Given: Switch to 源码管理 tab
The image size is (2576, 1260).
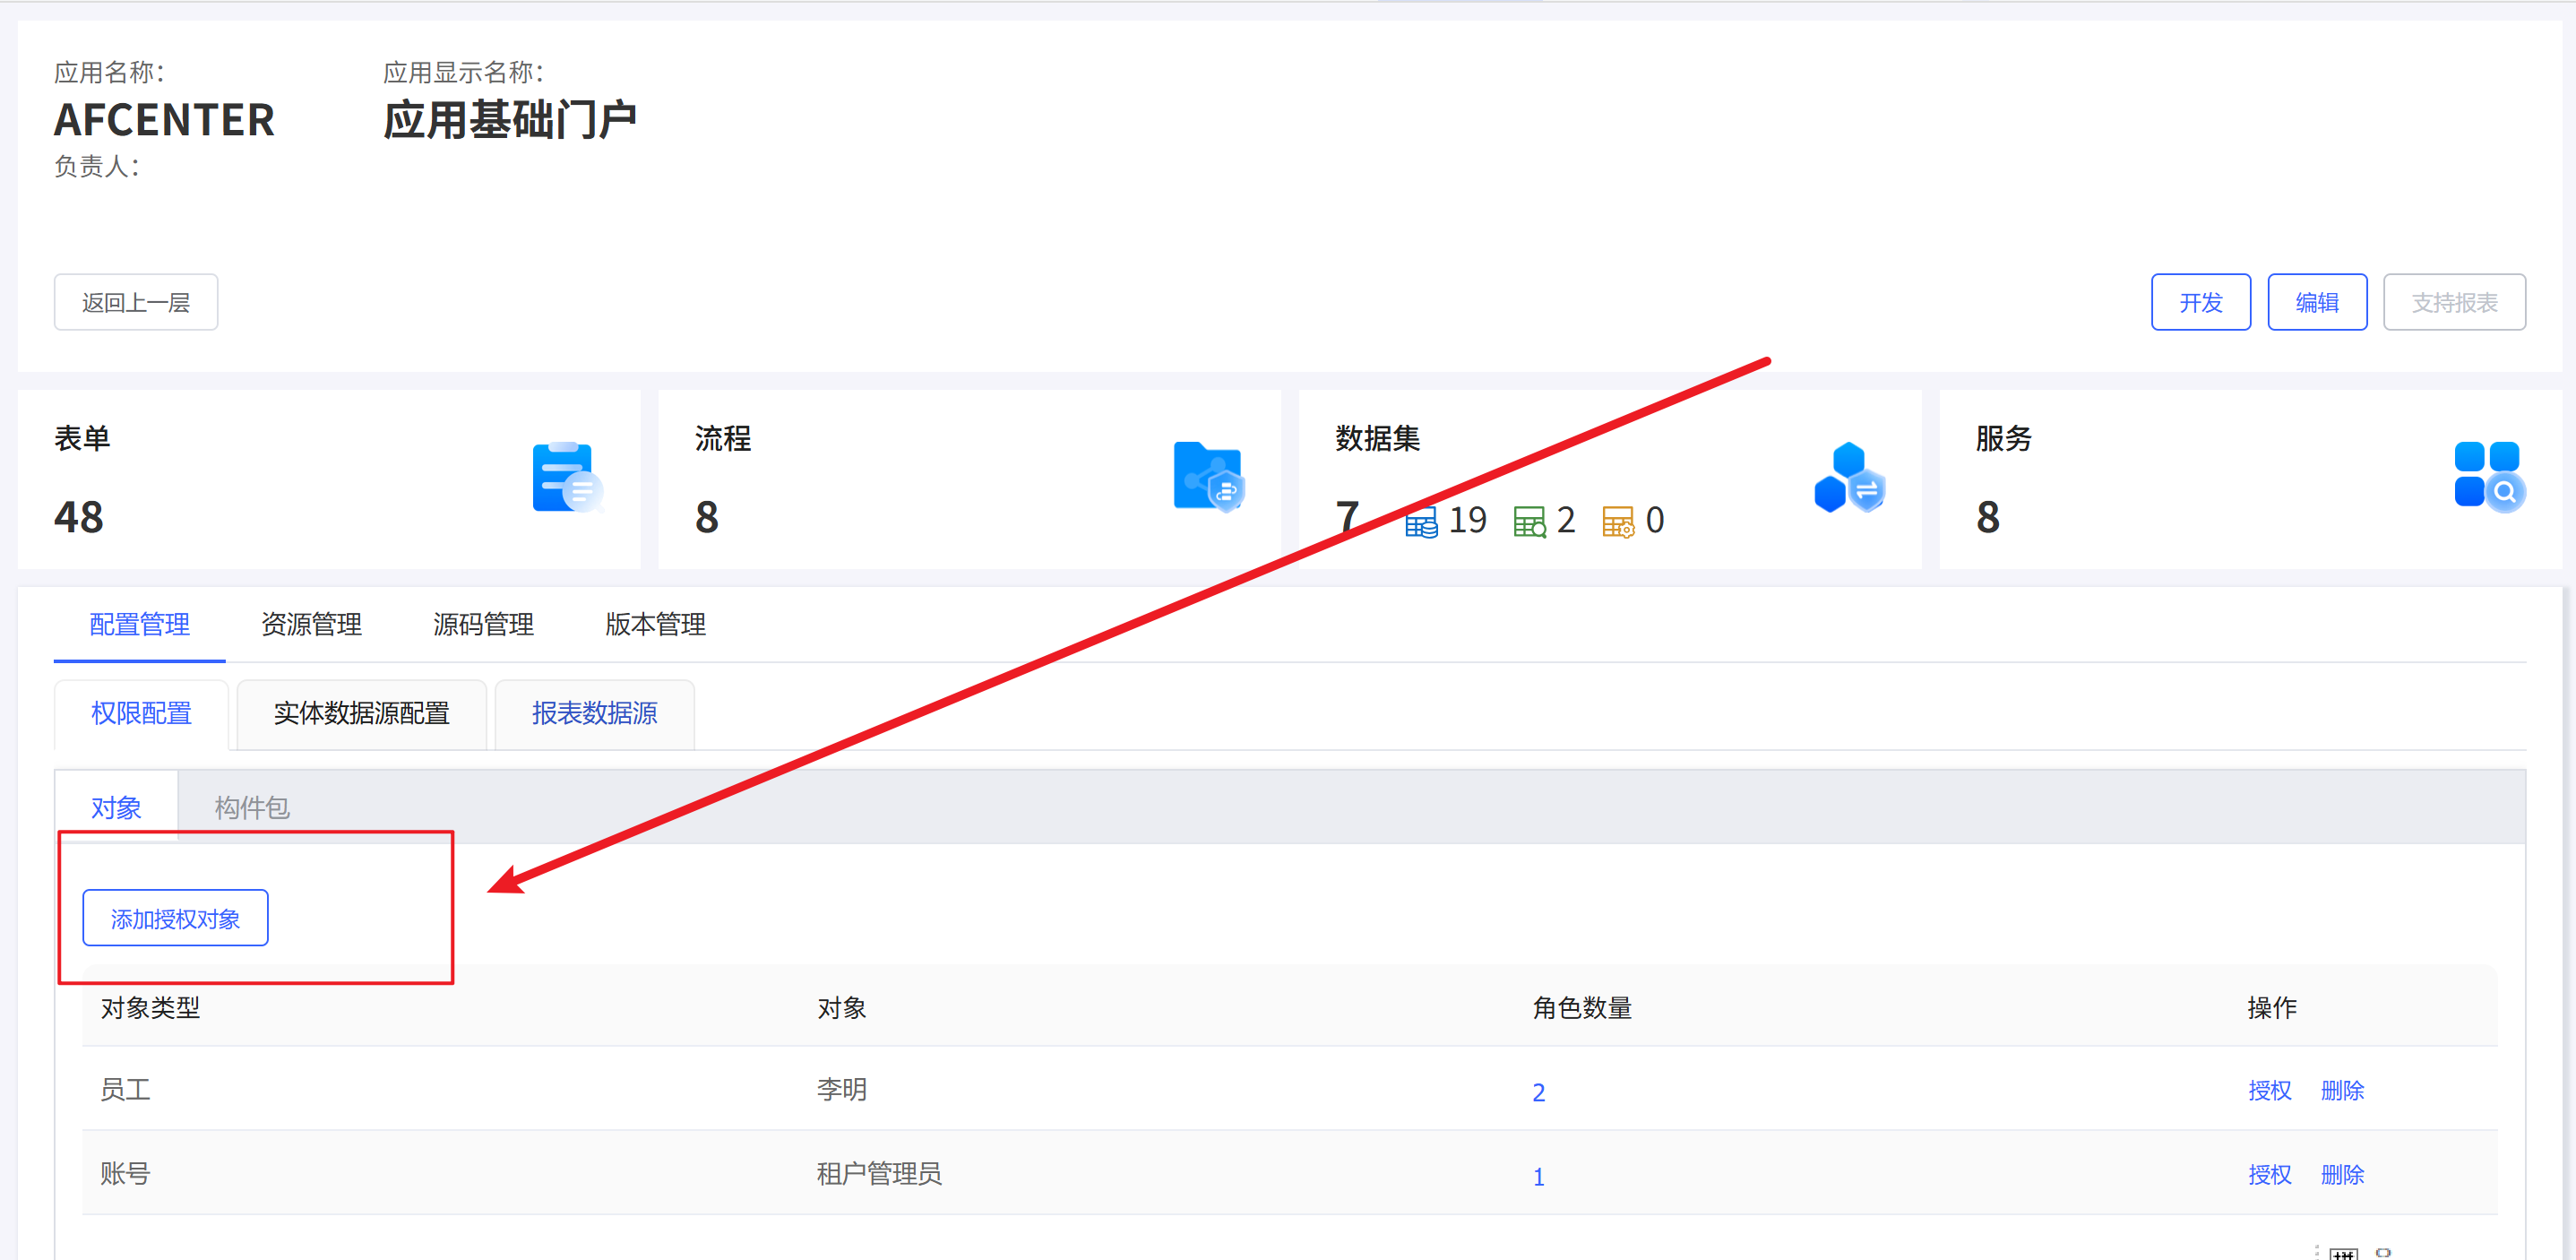Looking at the screenshot, I should (x=483, y=625).
